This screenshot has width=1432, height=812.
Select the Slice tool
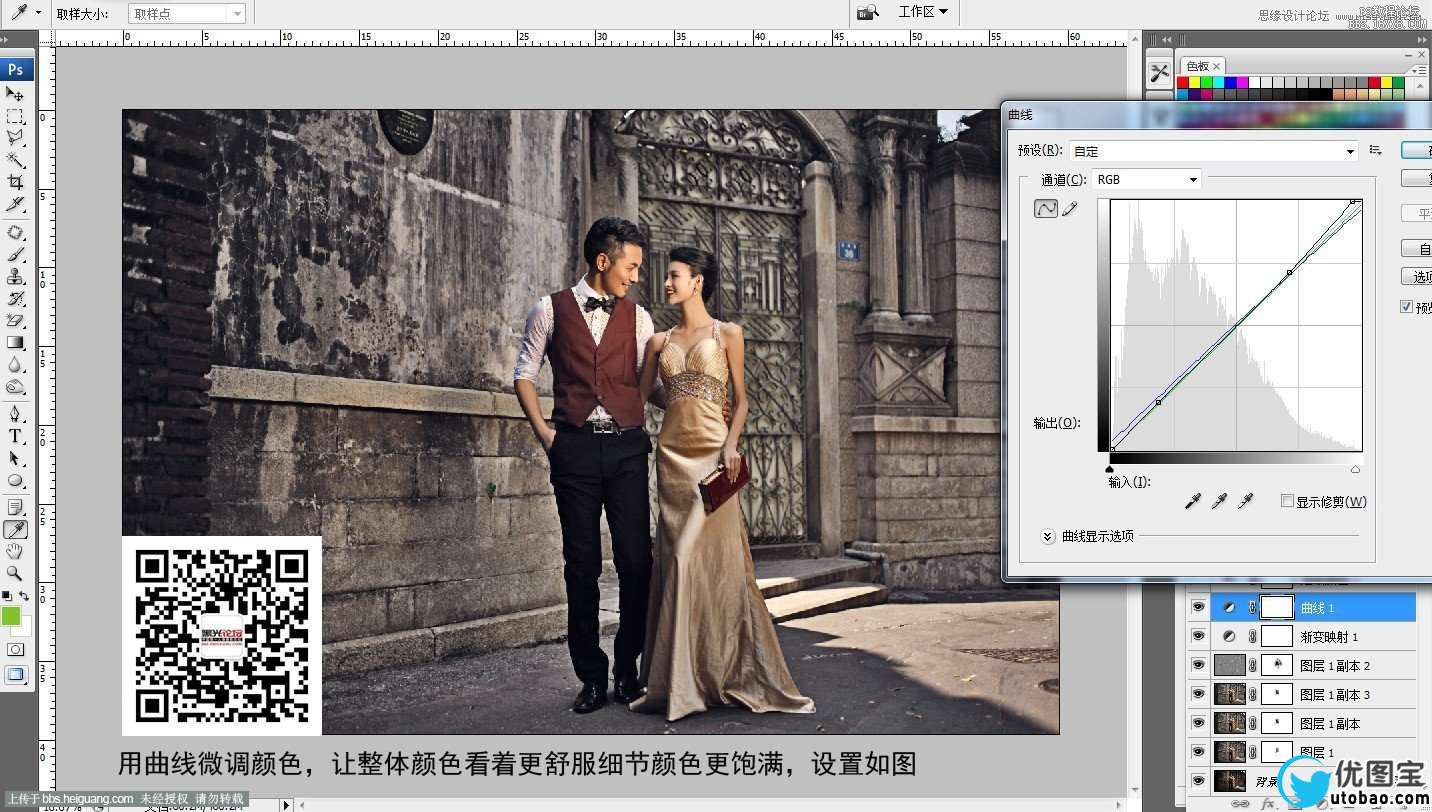coord(15,204)
